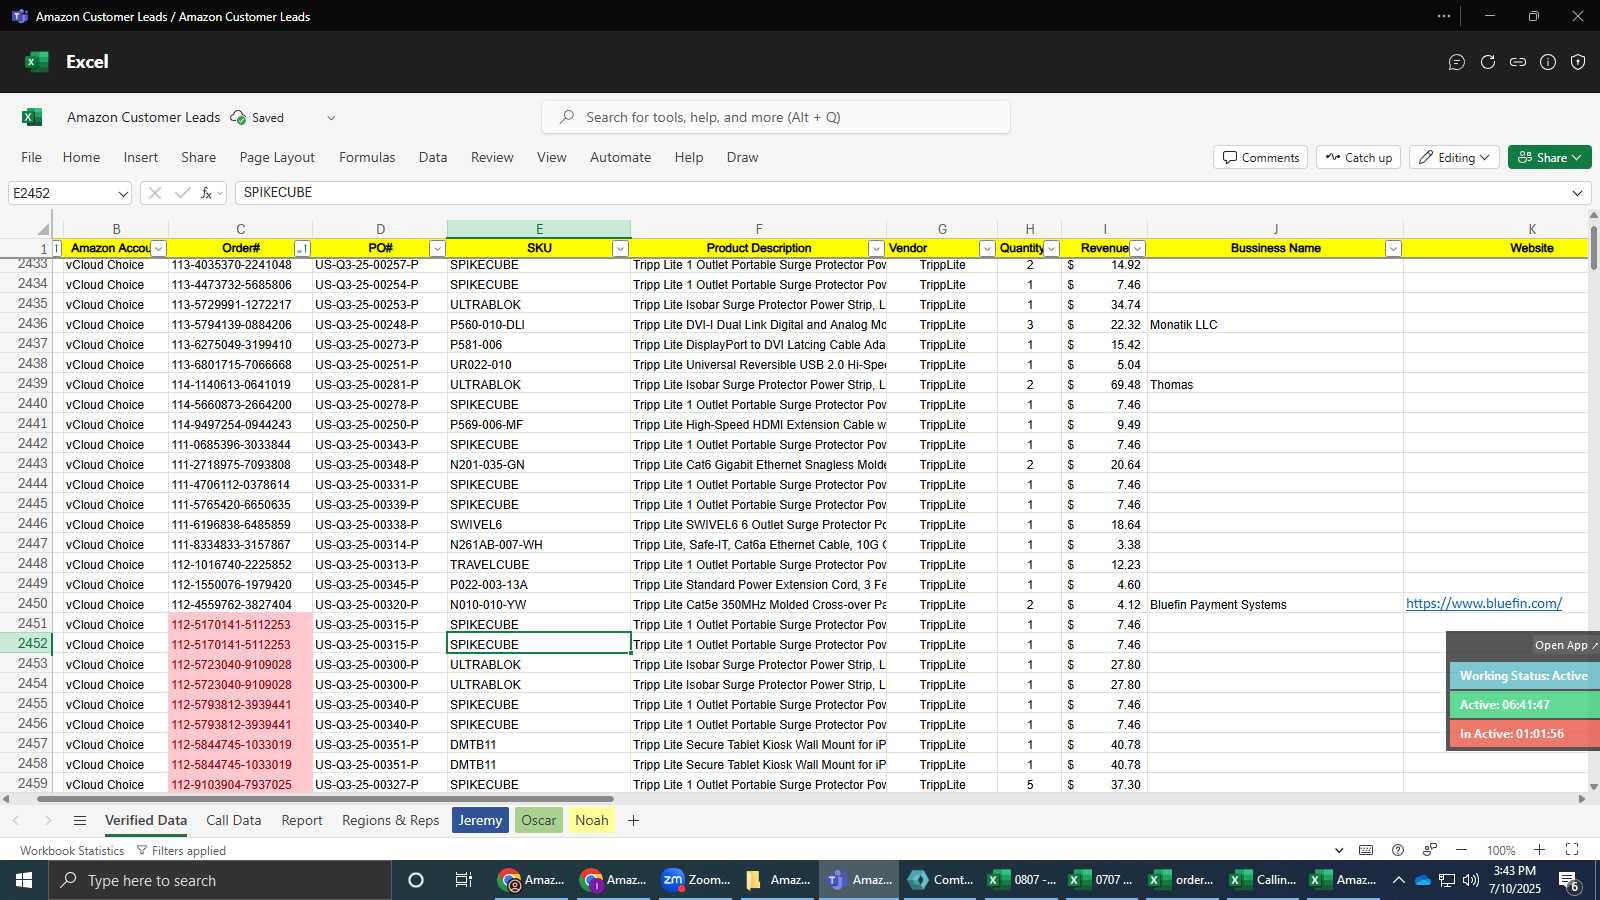Expand workbook name dropdown chevron
Viewport: 1600px width, 900px height.
click(331, 118)
